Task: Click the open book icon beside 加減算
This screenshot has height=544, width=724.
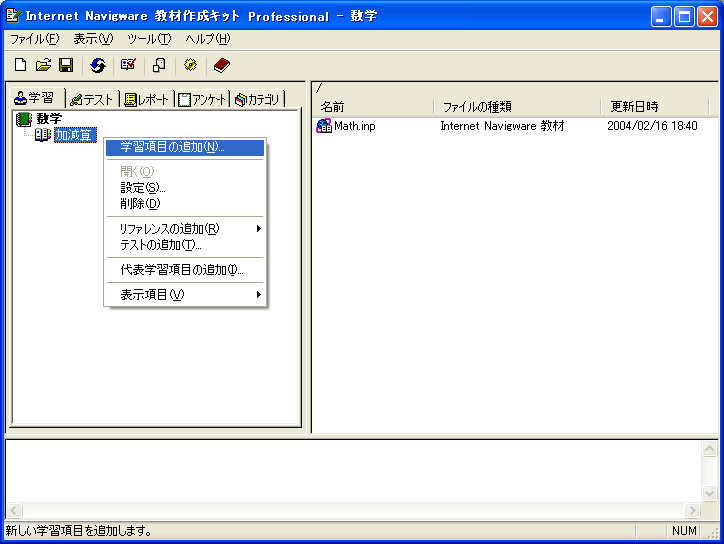Action: point(43,135)
